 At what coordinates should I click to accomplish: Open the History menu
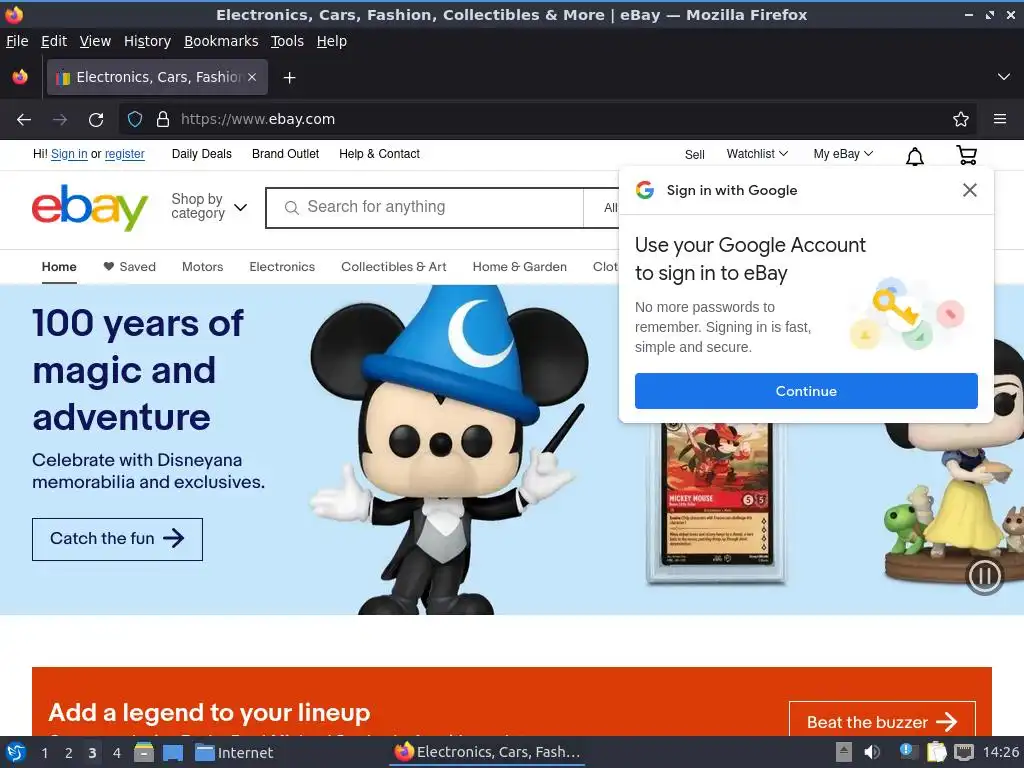(147, 41)
